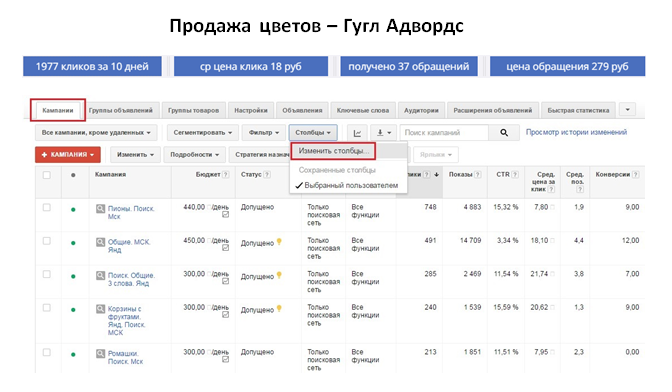Click help question mark next to CTR
The width and height of the screenshot is (672, 392).
[x=515, y=175]
